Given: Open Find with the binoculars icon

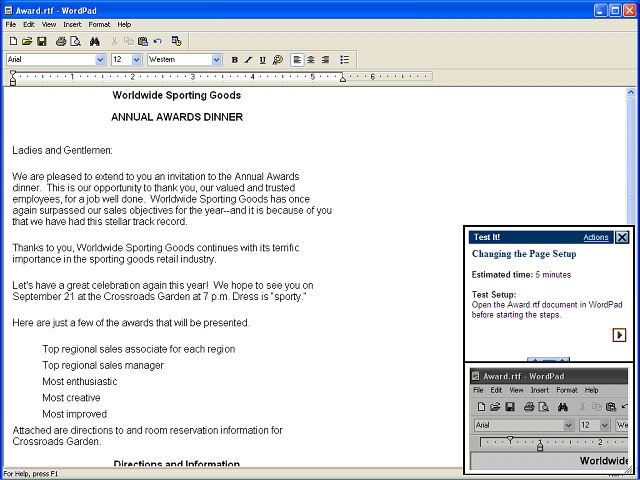Looking at the screenshot, I should tap(95, 41).
